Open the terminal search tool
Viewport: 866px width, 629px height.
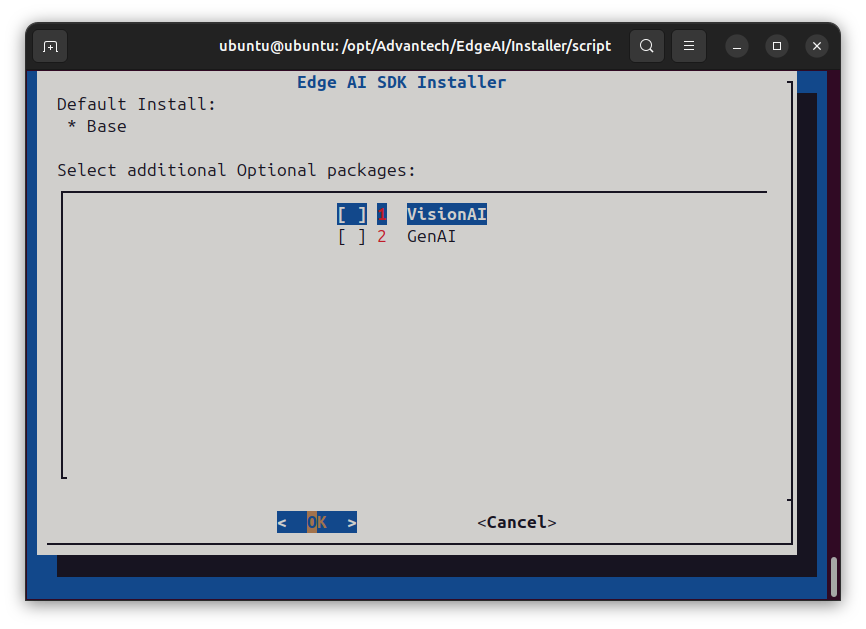(x=647, y=46)
